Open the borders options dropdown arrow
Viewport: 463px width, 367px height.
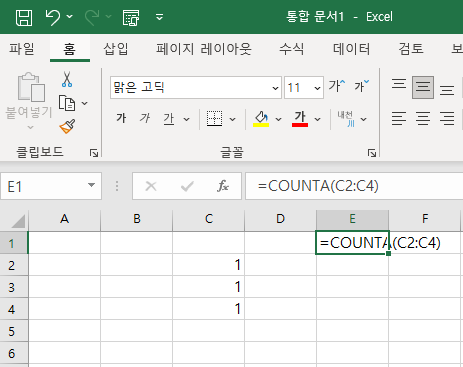pos(233,119)
